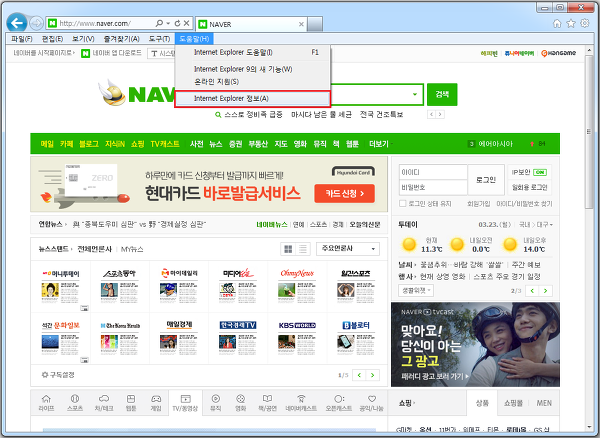
Task: Expand the search box dropdown arrow
Action: 415,94
